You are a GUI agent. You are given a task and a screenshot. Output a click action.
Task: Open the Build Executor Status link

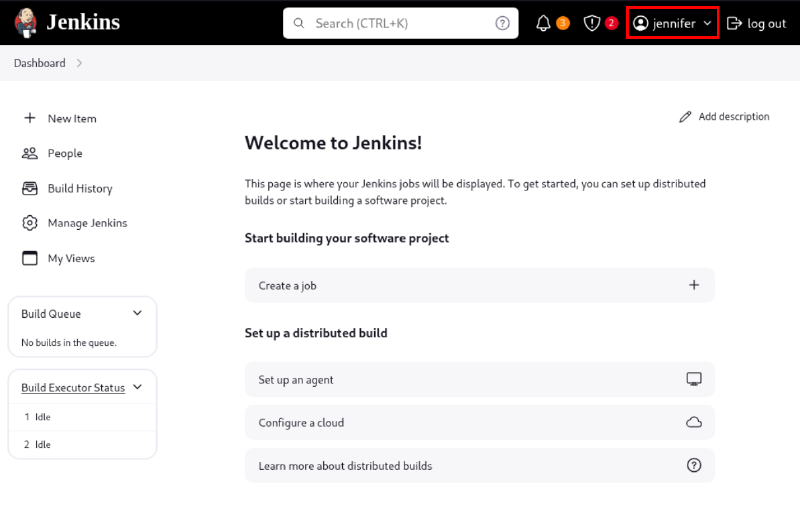(x=73, y=388)
